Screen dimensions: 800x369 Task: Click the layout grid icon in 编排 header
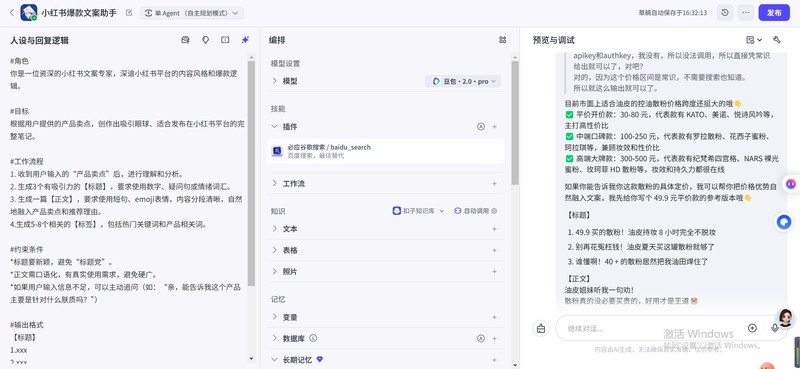(503, 40)
